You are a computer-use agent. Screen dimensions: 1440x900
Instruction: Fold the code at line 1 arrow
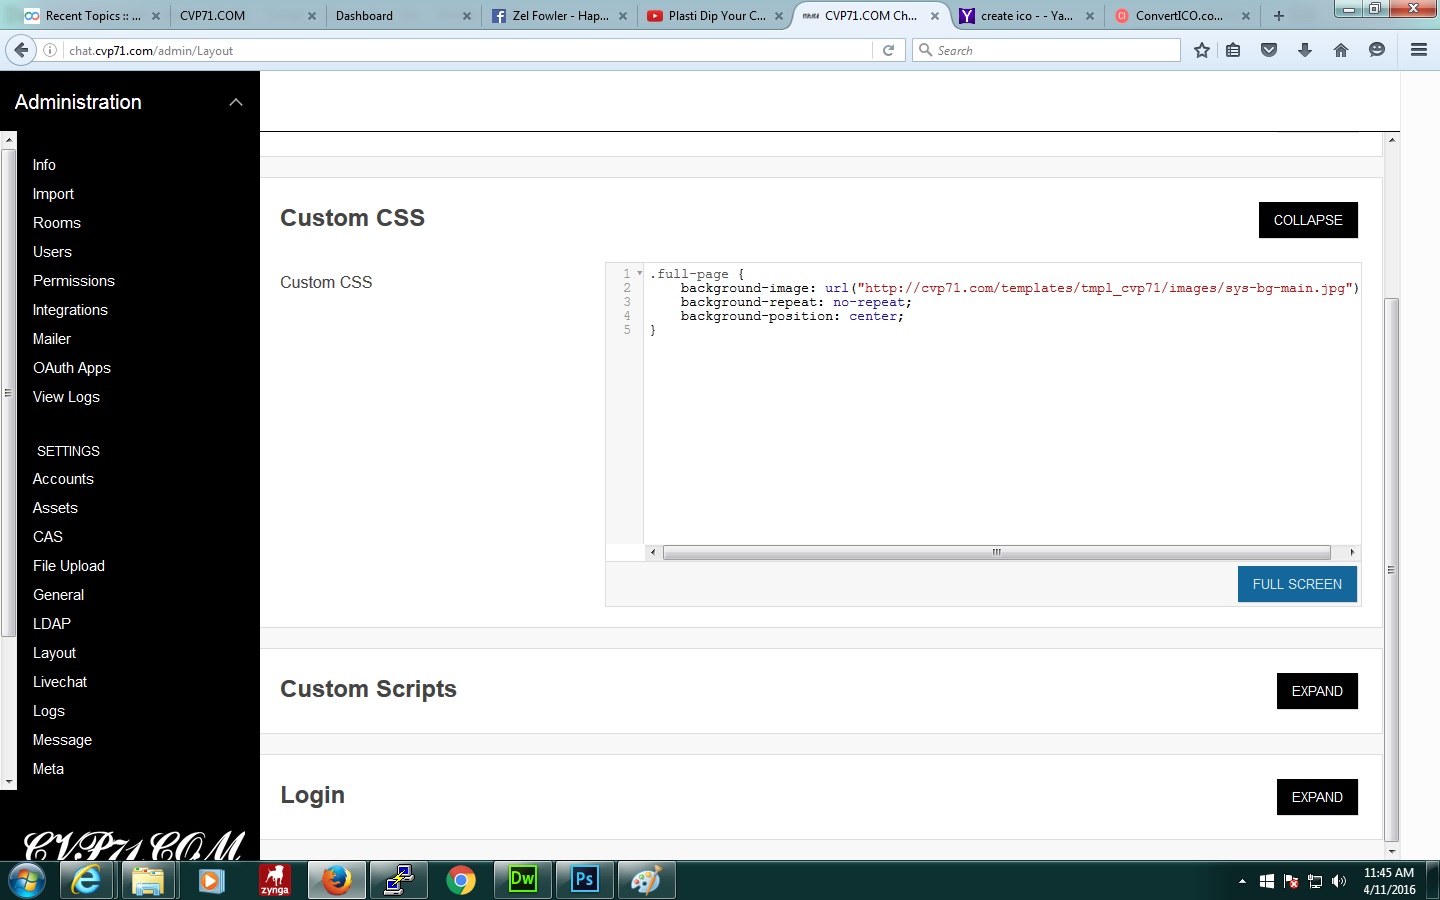click(639, 273)
